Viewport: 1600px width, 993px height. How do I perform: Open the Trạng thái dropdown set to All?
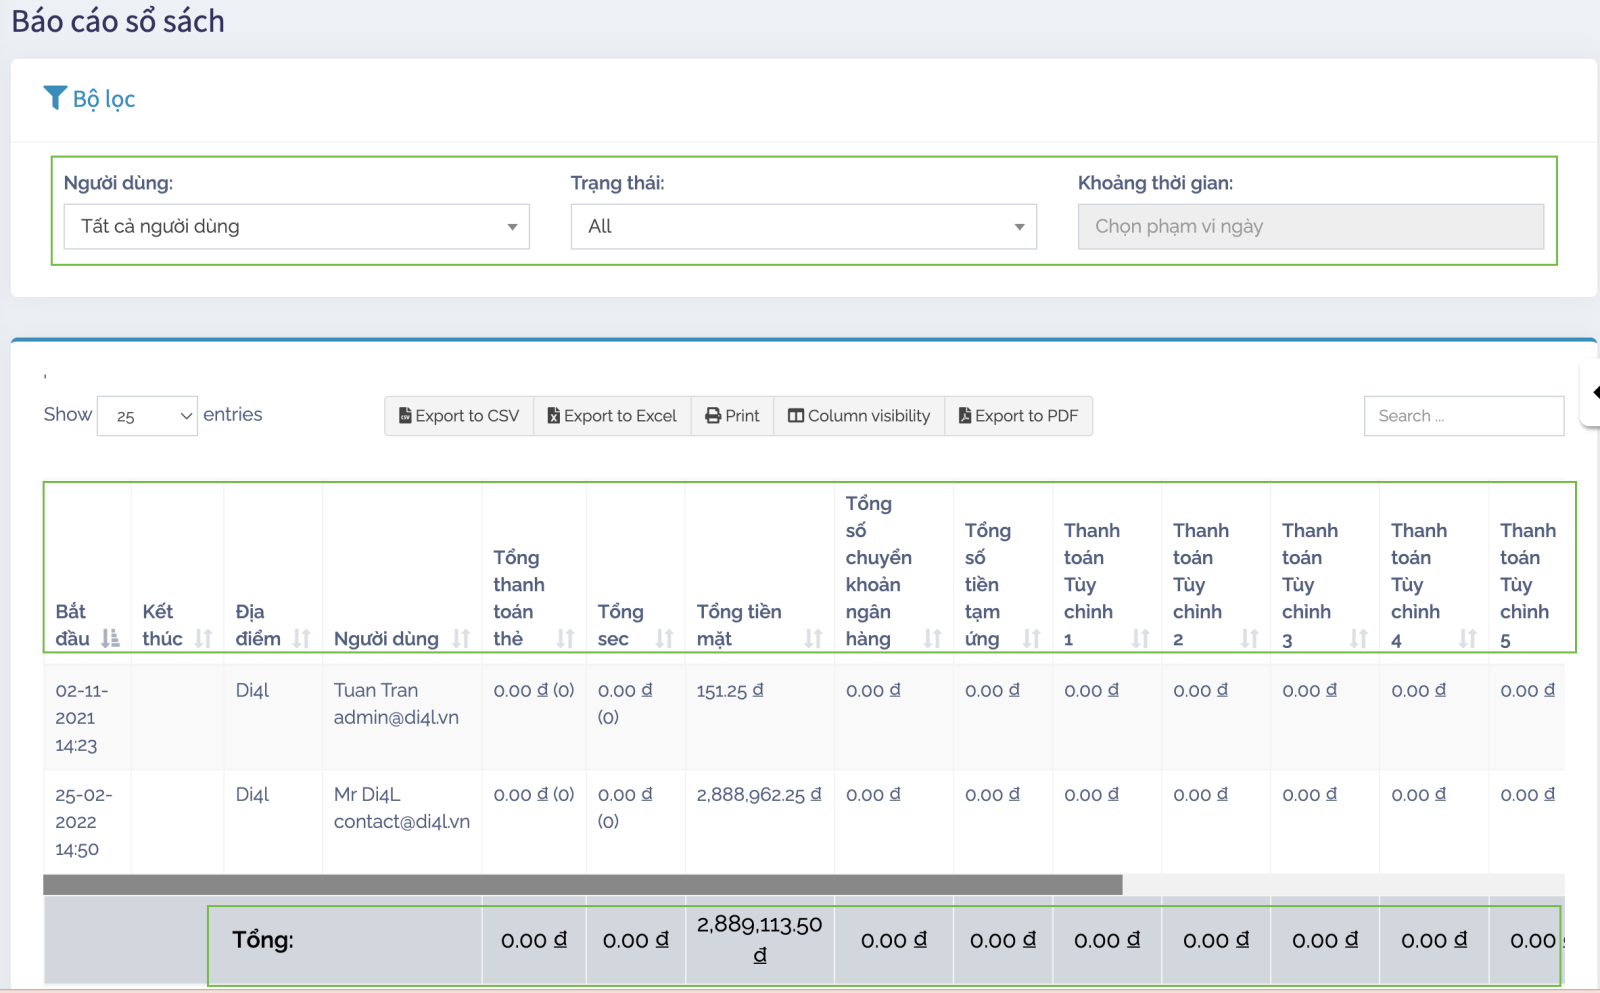803,227
